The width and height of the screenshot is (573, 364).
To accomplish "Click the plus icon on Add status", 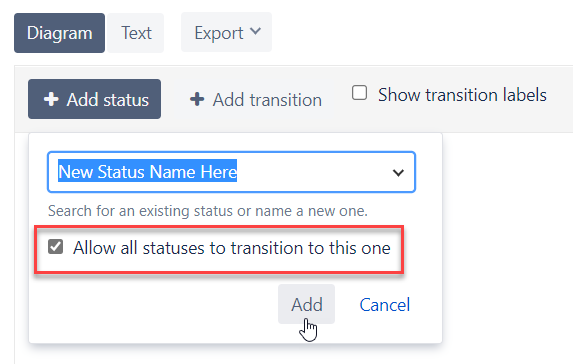I will [51, 99].
